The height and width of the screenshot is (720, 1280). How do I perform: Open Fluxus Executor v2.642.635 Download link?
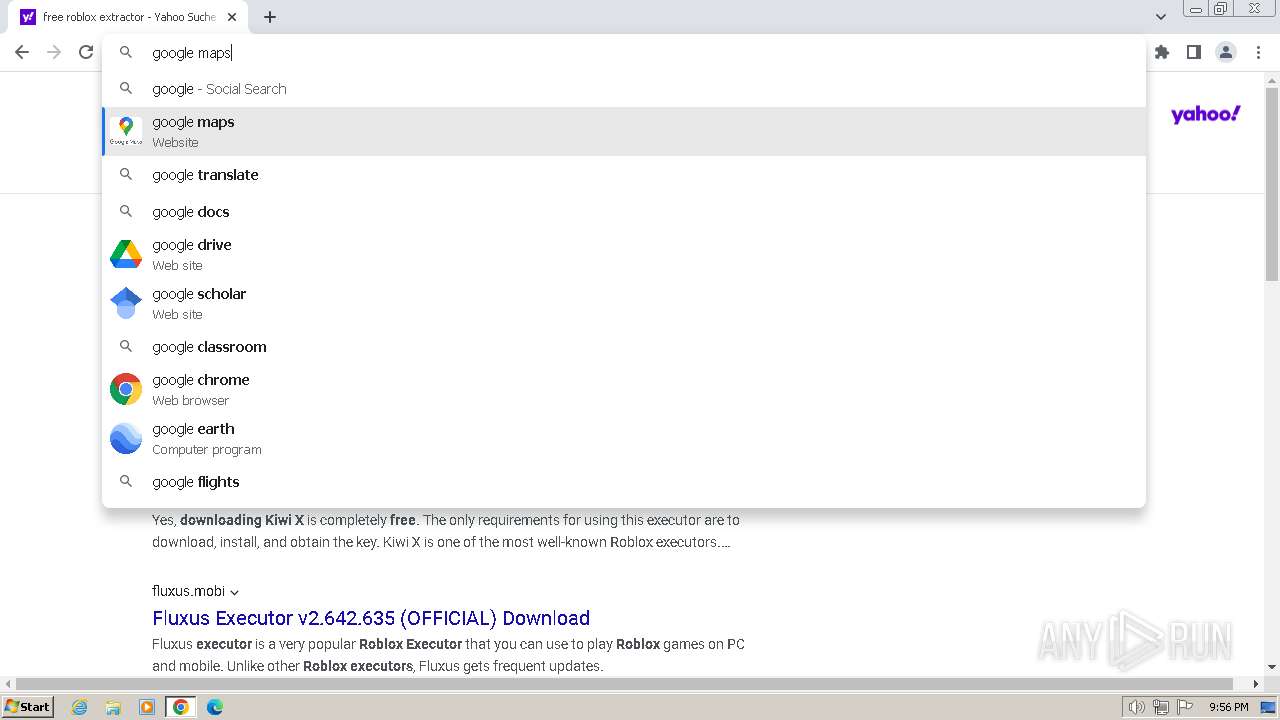(371, 618)
